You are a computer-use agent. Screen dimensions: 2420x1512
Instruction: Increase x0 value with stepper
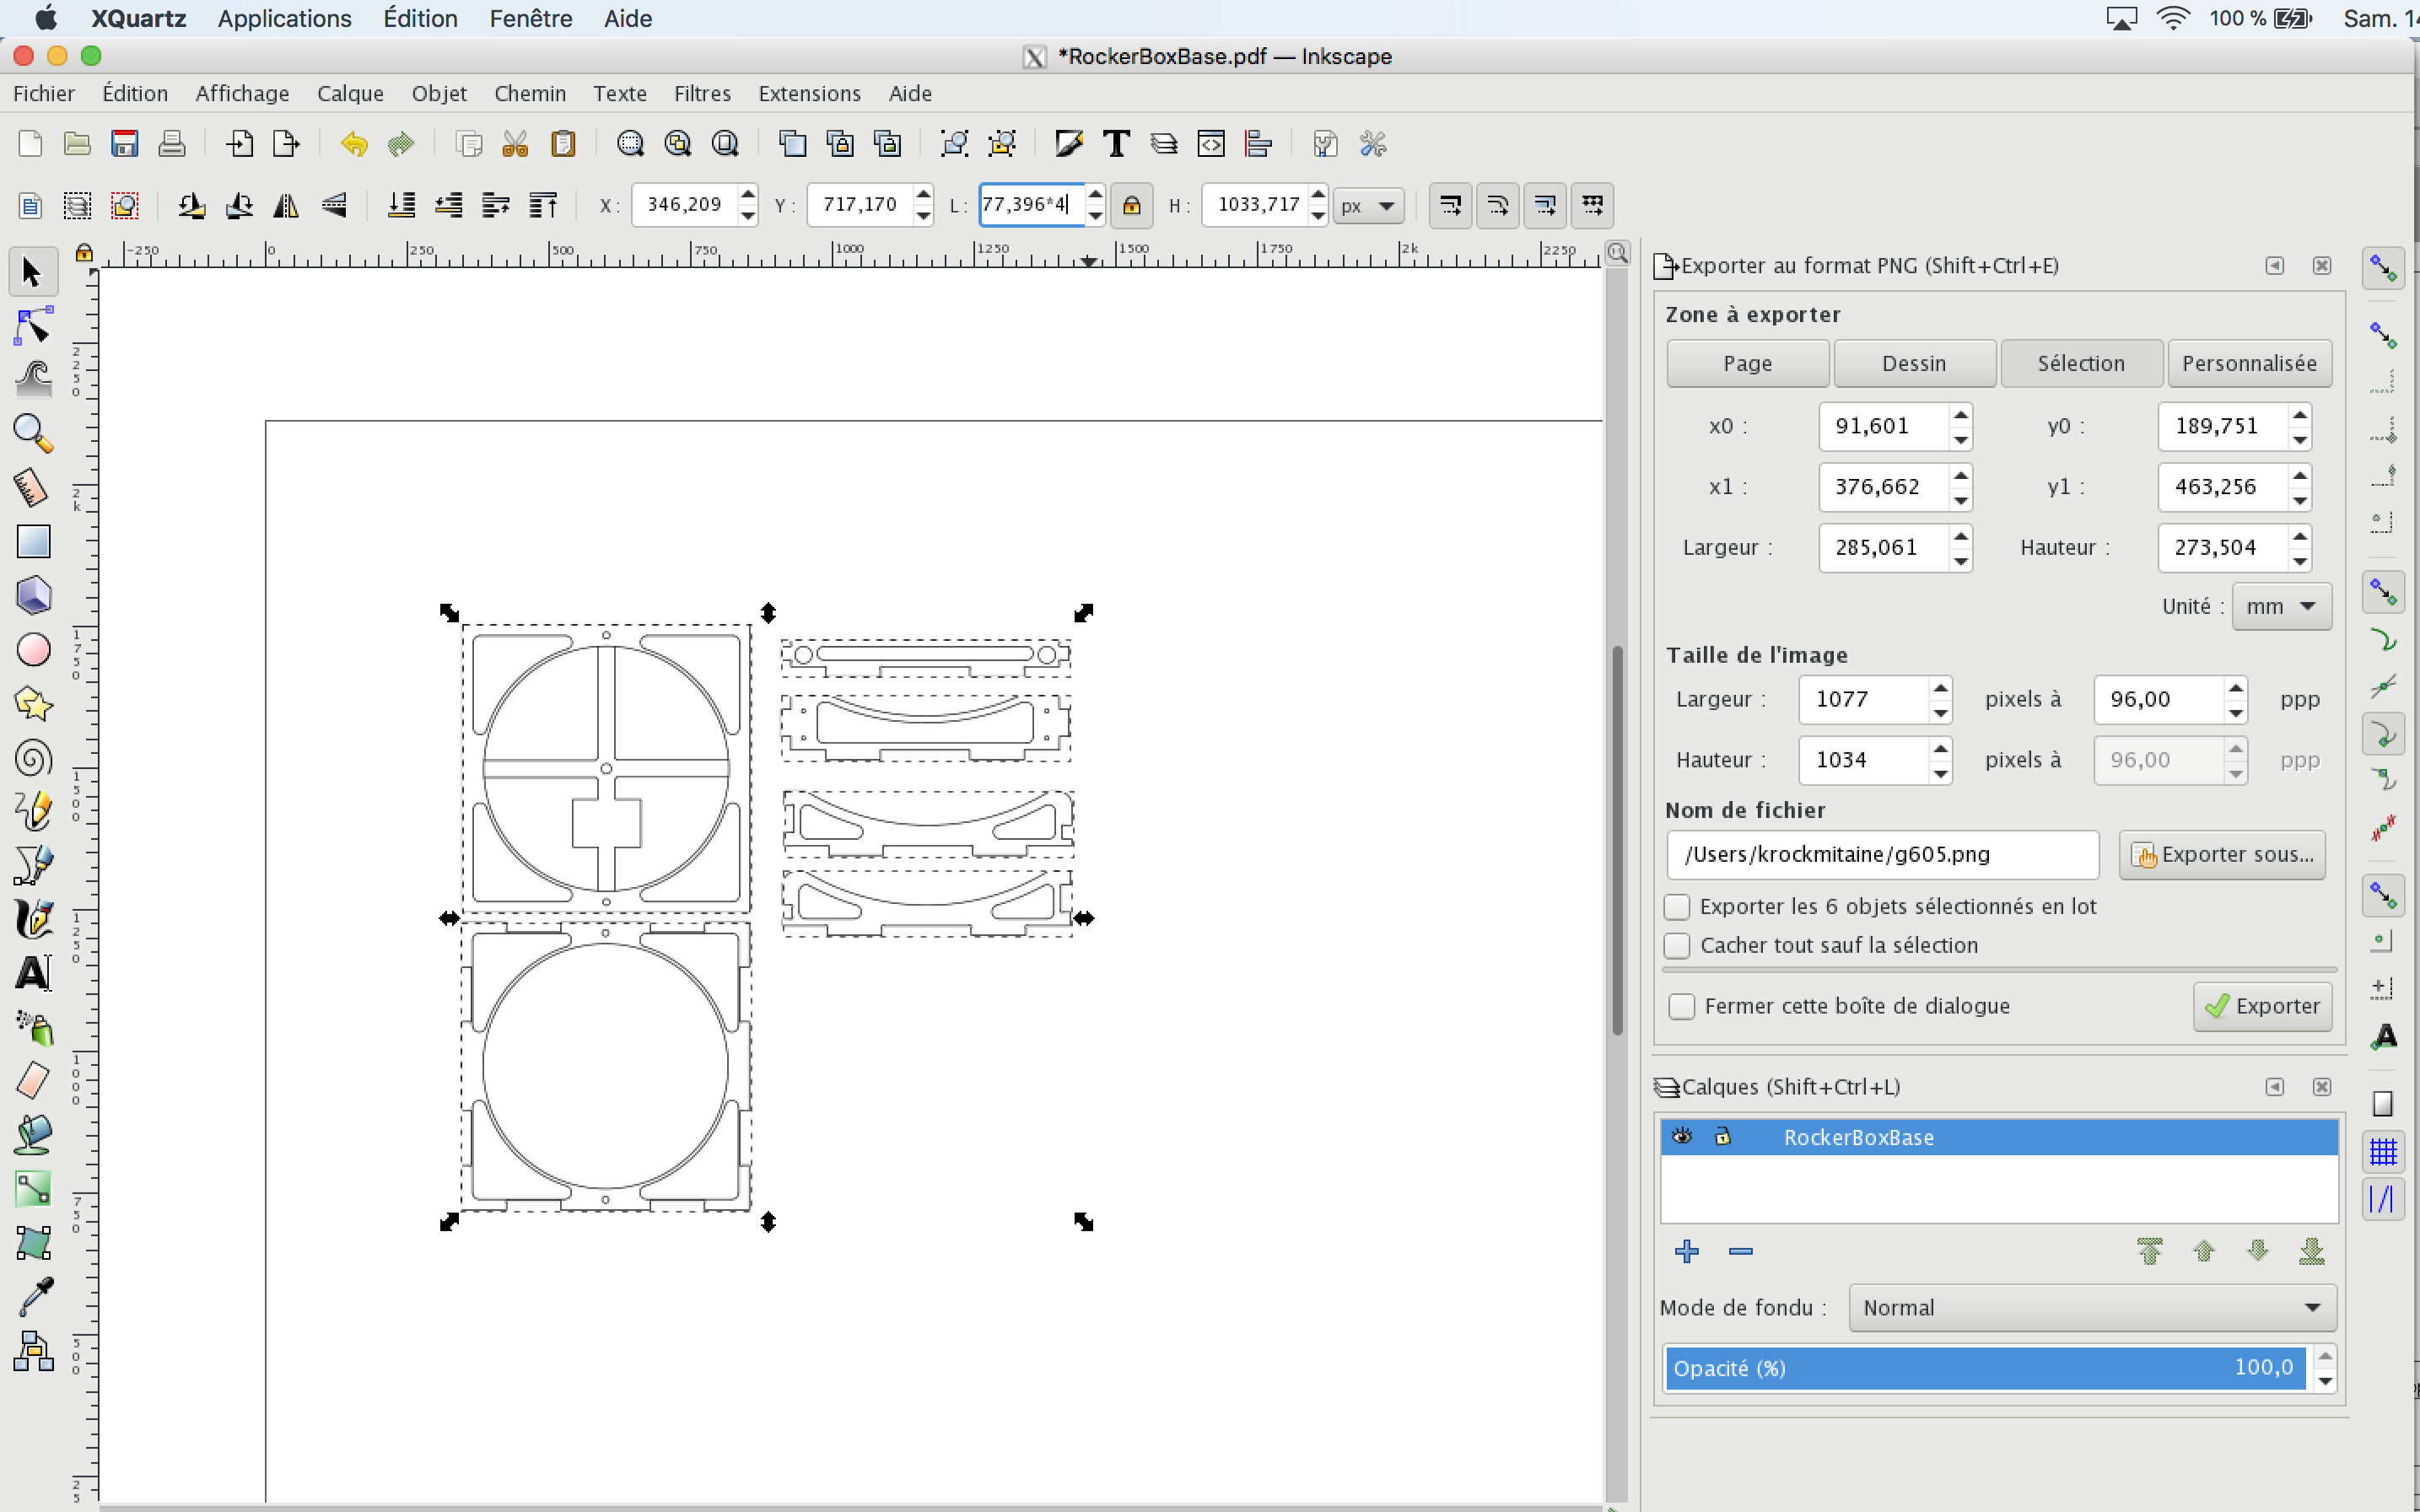1960,414
